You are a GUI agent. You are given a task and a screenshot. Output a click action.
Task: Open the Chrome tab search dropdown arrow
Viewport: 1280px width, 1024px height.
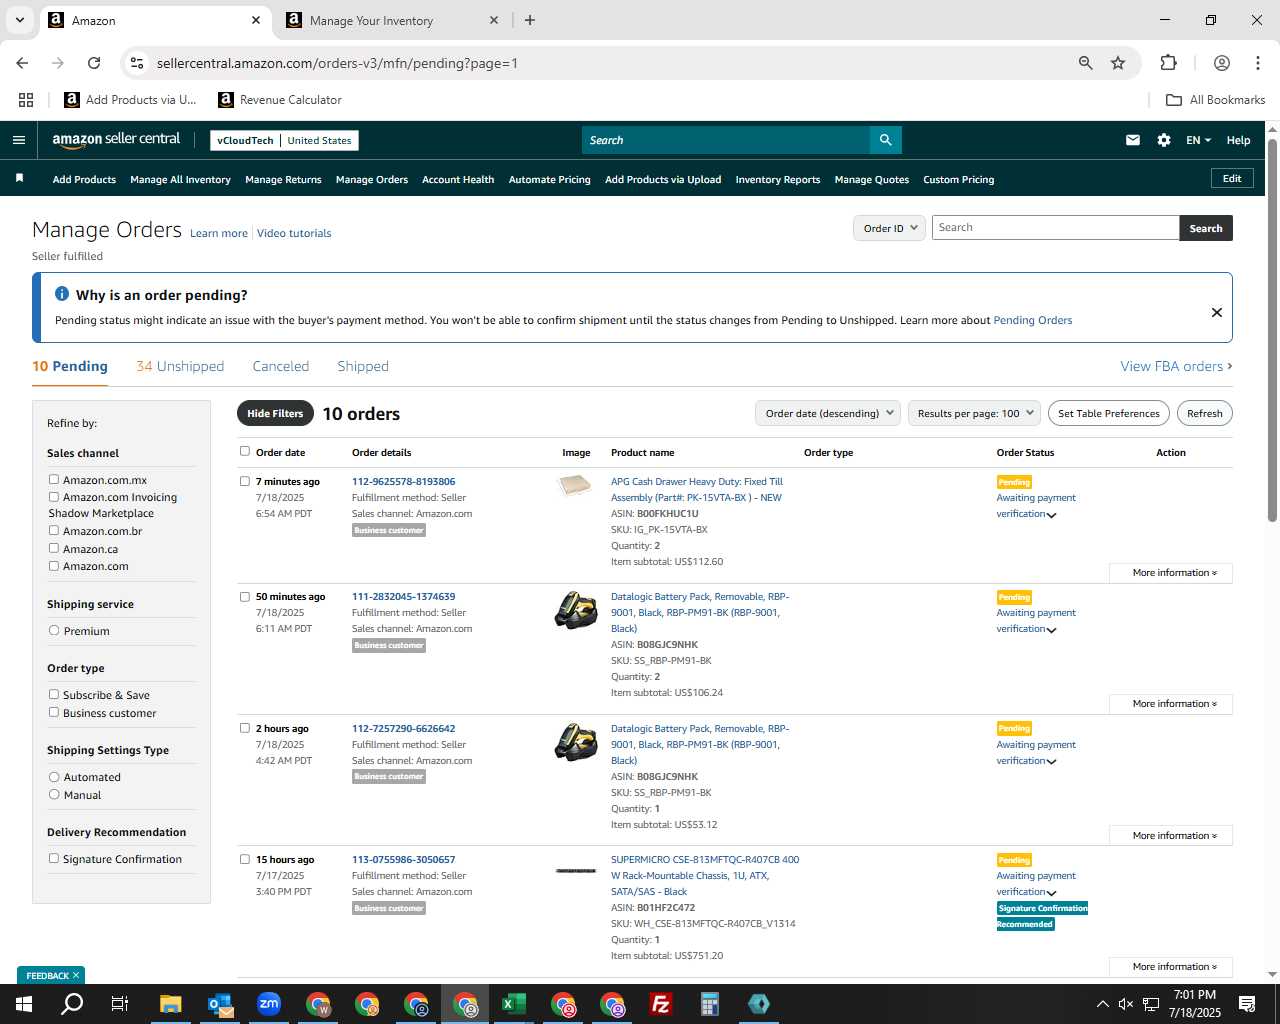[x=19, y=20]
